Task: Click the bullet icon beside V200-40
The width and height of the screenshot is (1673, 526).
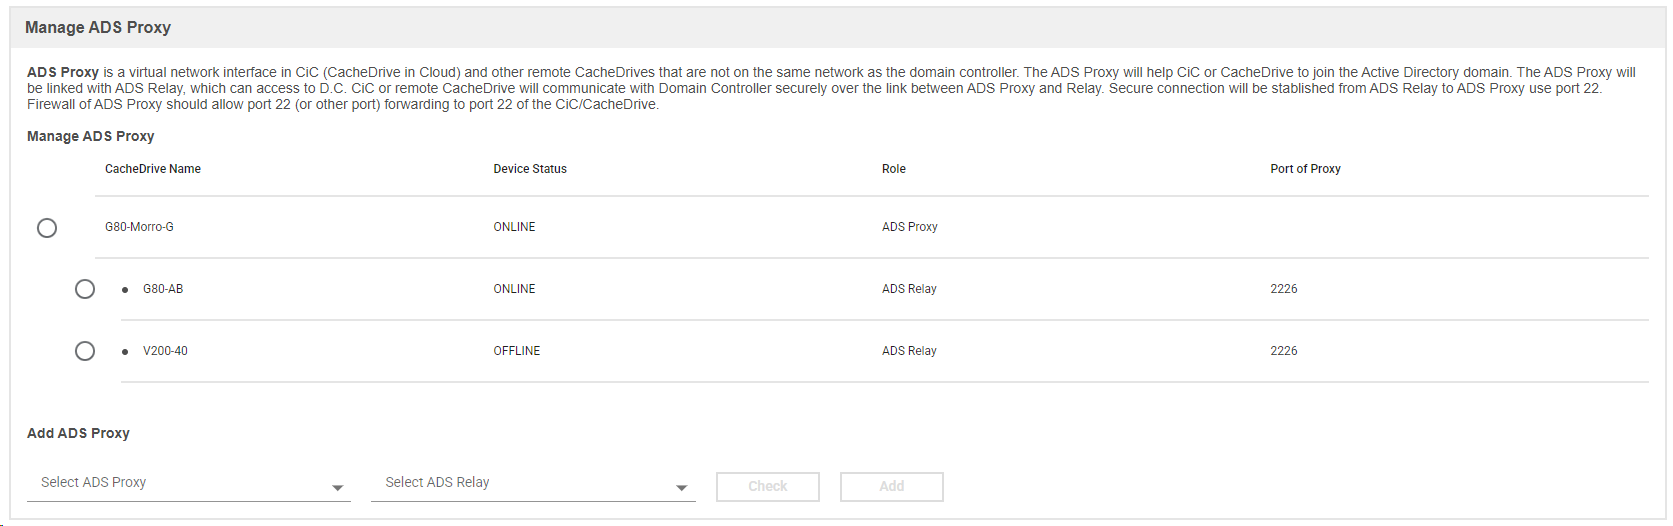Action: (125, 352)
